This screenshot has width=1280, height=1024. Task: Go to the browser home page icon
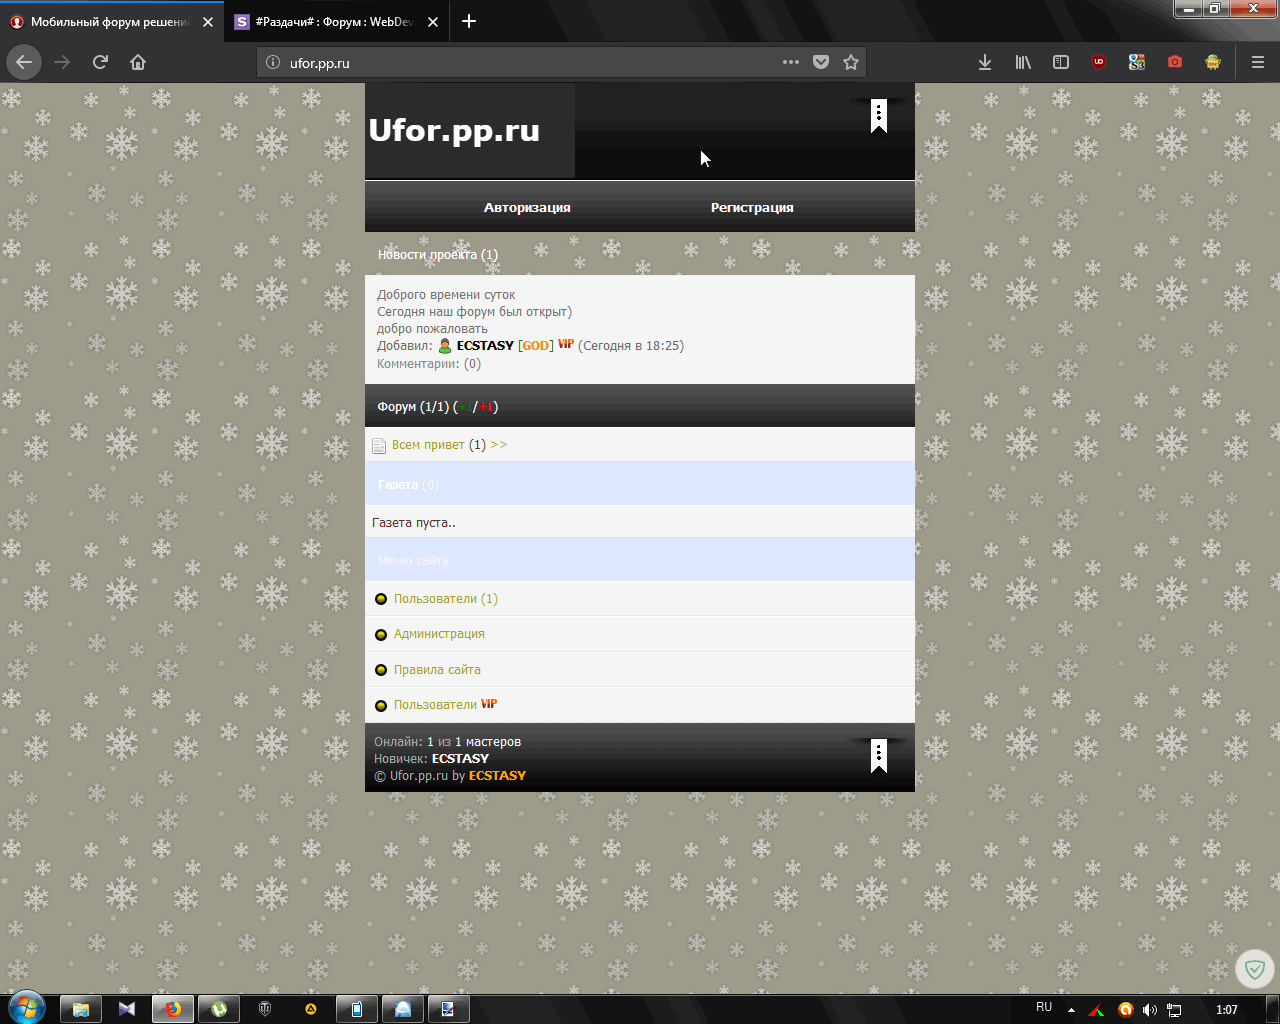[138, 62]
